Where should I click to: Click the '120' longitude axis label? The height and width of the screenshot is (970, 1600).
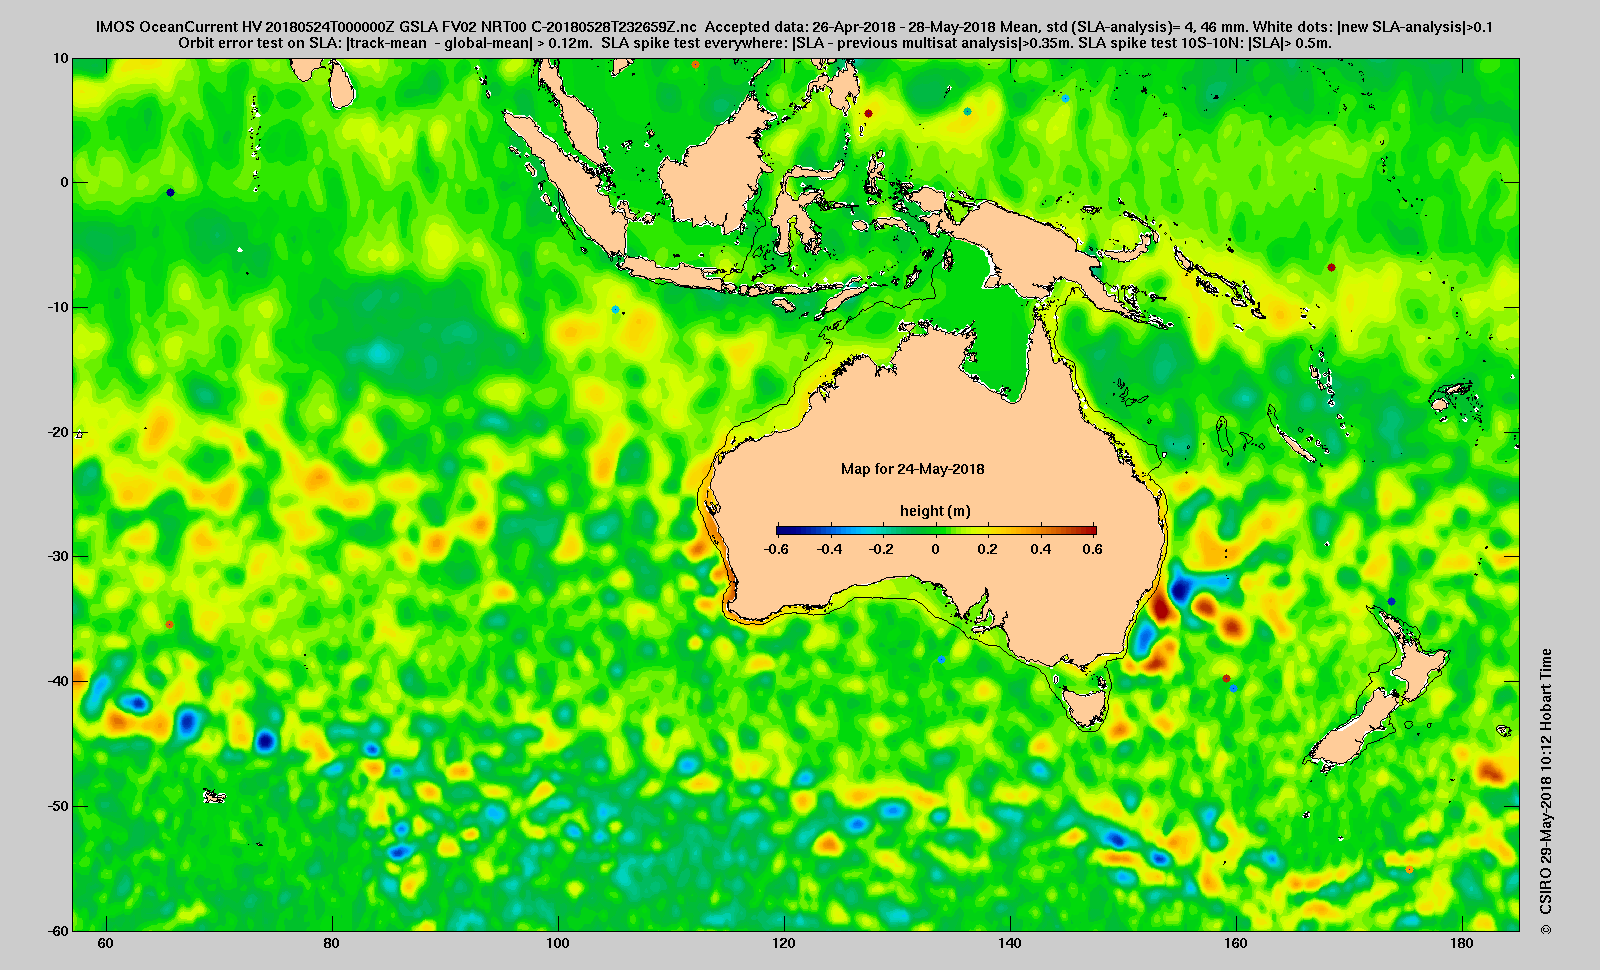click(x=784, y=943)
